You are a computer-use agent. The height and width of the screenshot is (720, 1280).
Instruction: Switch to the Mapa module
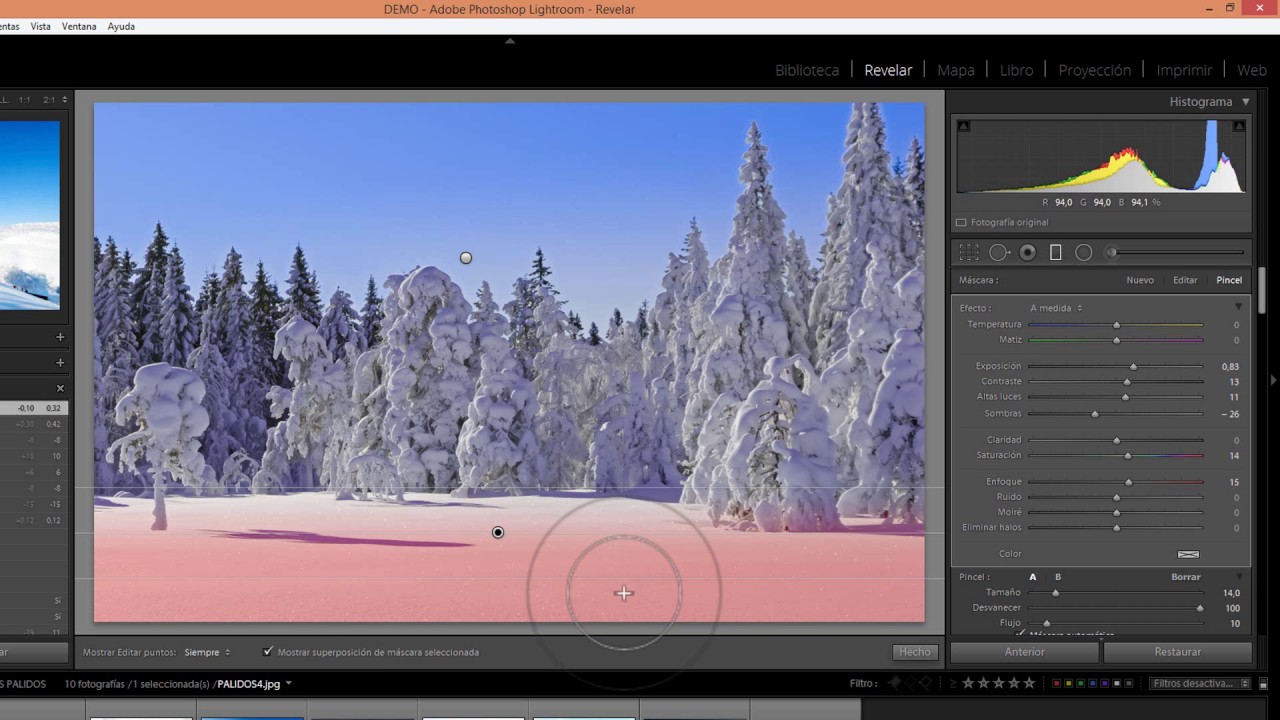click(x=956, y=70)
